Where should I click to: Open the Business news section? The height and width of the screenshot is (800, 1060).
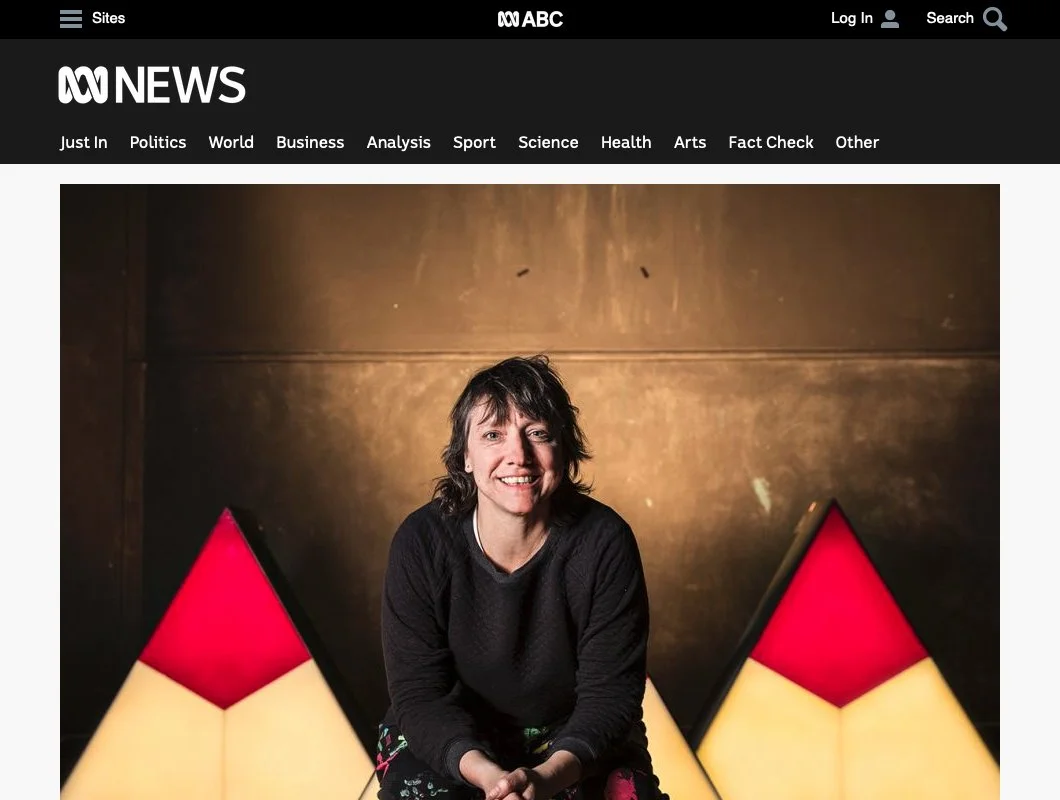310,142
